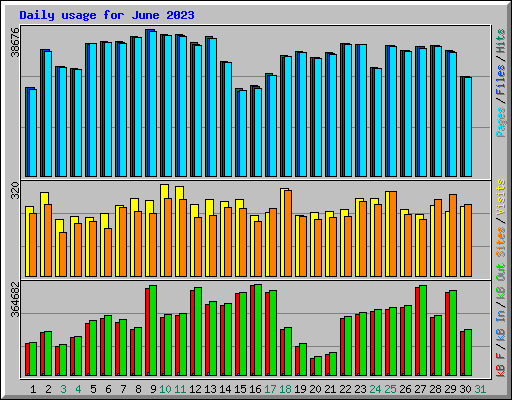
Task: Click the green kB Out bar for day 12
Action: click(198, 331)
